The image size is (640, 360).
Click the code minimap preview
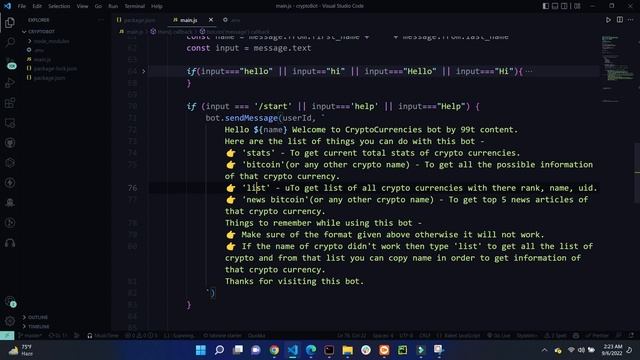pos(617,69)
